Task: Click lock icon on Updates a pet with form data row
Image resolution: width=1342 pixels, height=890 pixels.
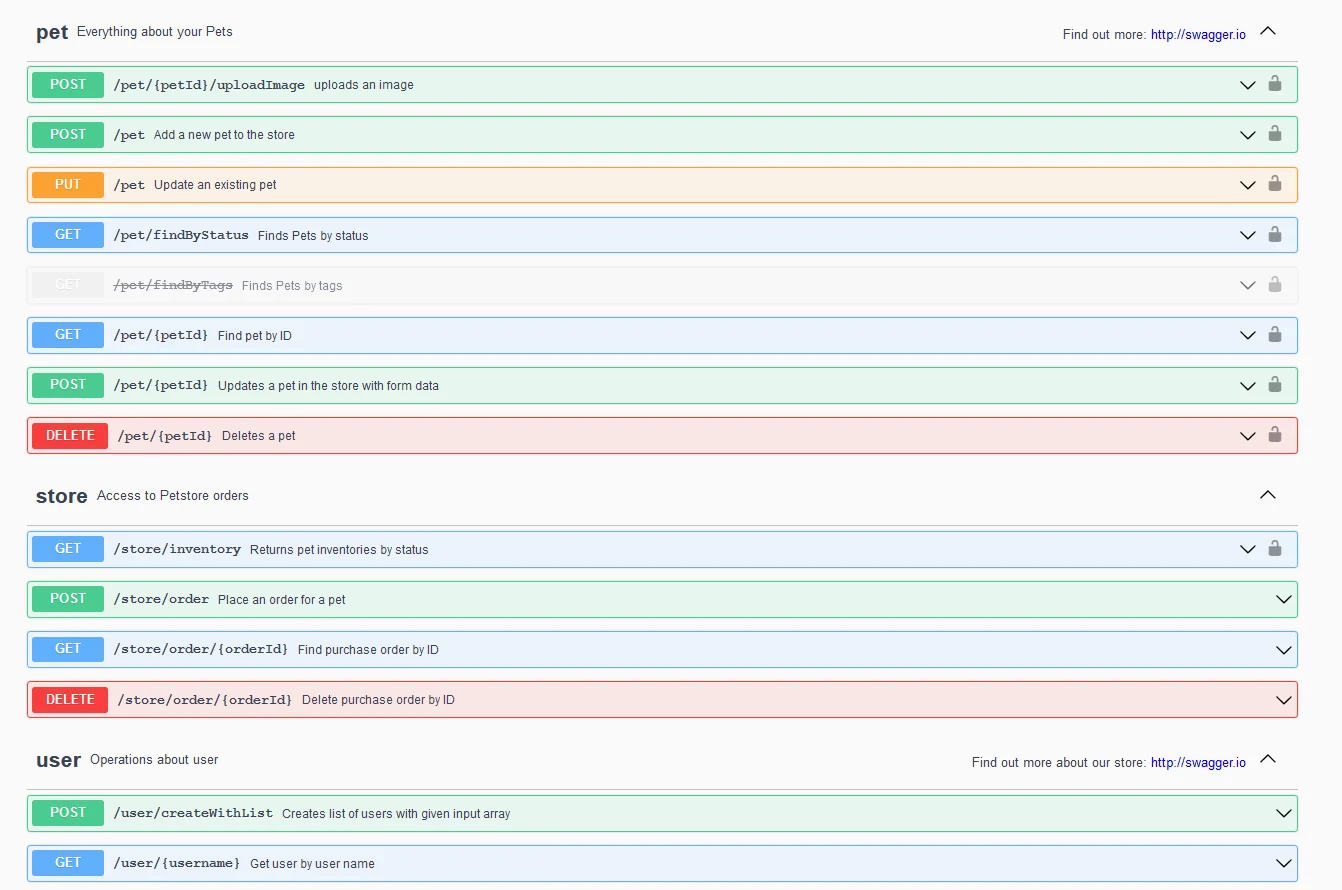Action: 1275,385
